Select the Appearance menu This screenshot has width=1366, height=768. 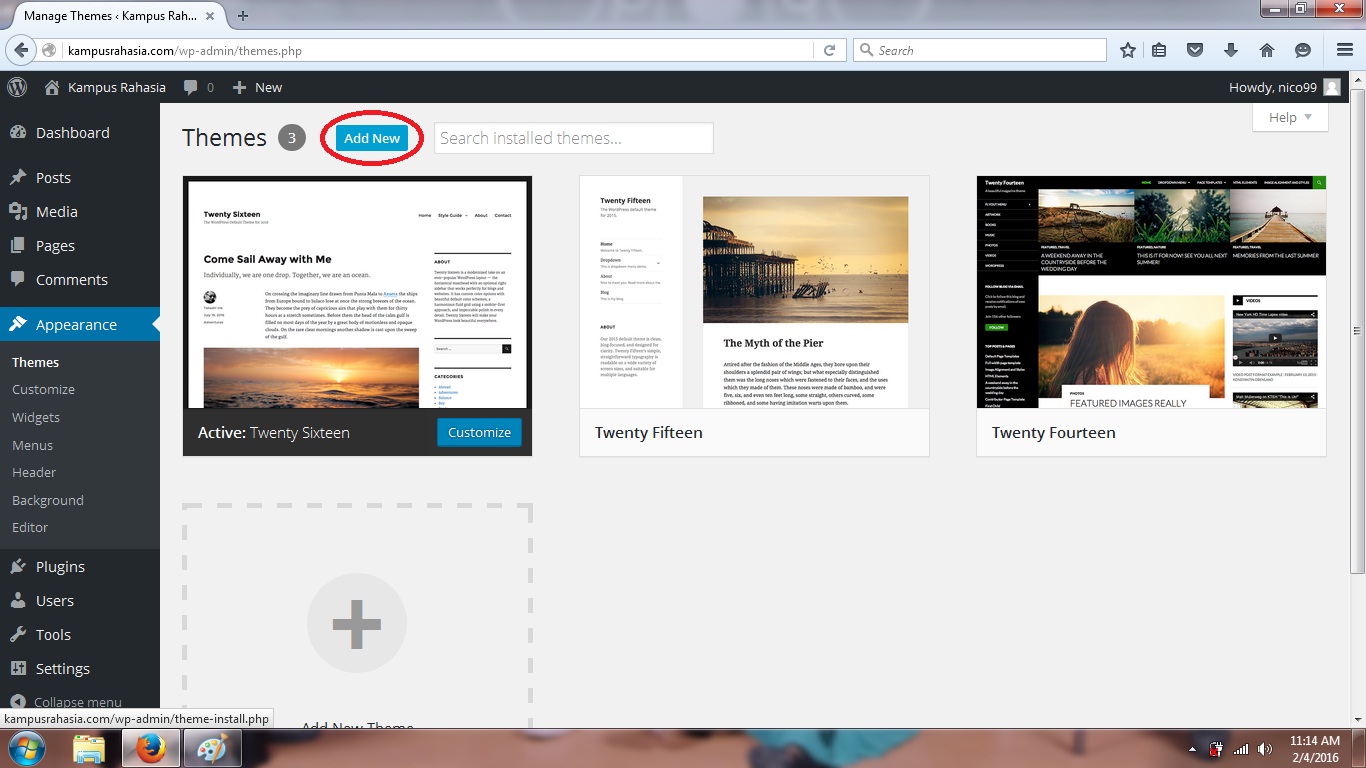pos(80,324)
